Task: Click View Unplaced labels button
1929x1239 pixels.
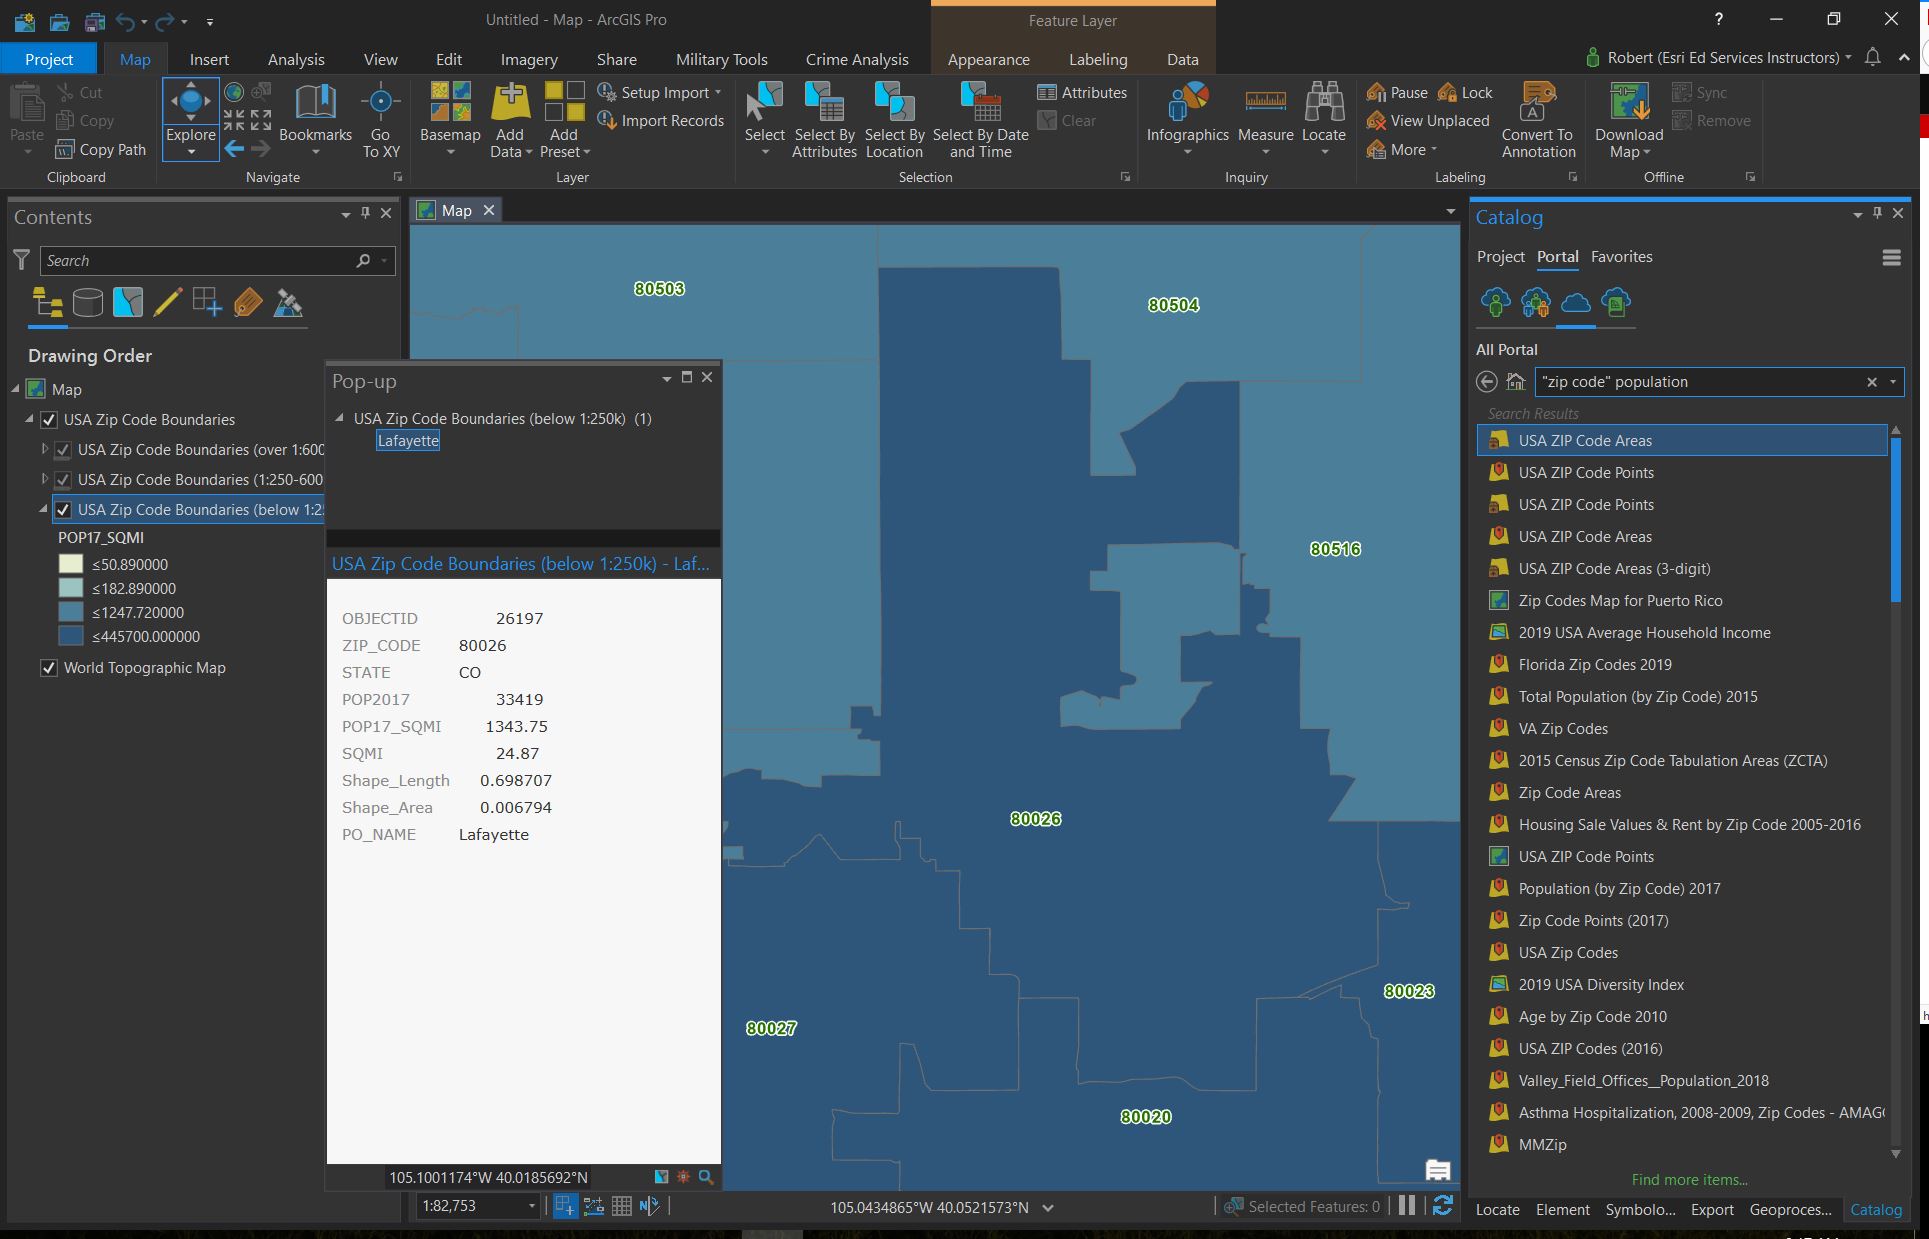Action: [1427, 120]
